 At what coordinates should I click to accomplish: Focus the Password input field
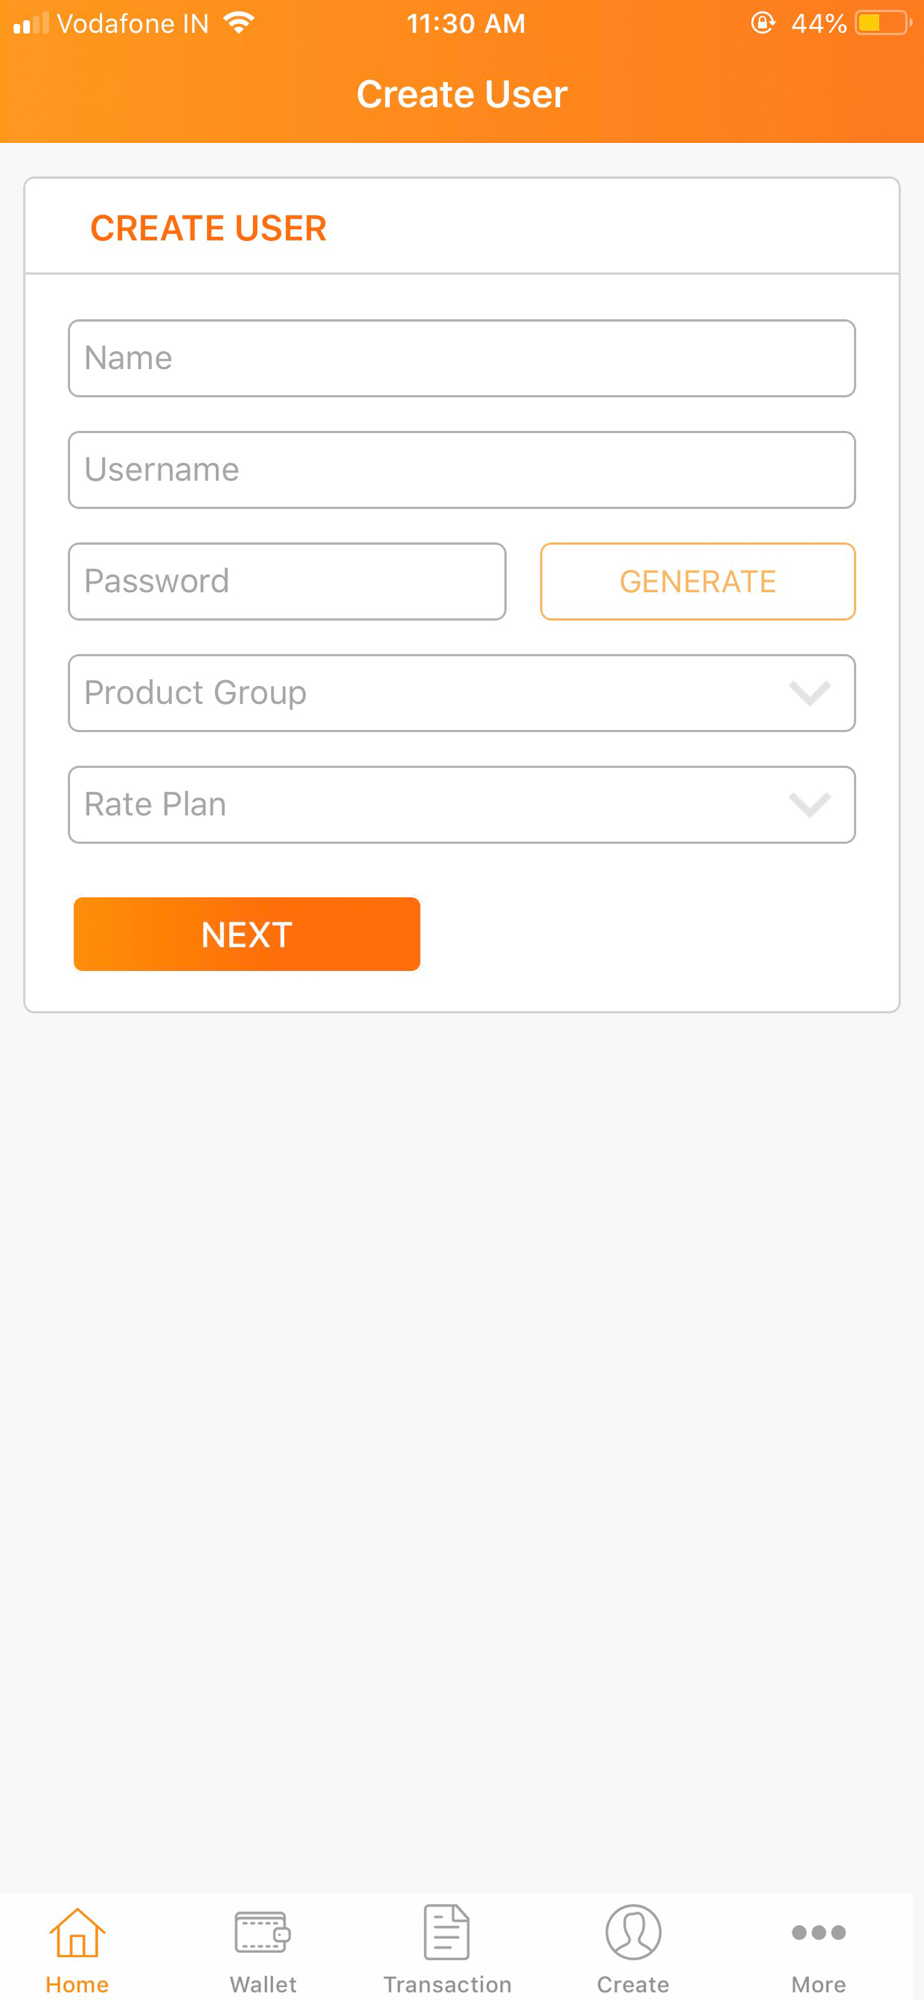pos(287,582)
